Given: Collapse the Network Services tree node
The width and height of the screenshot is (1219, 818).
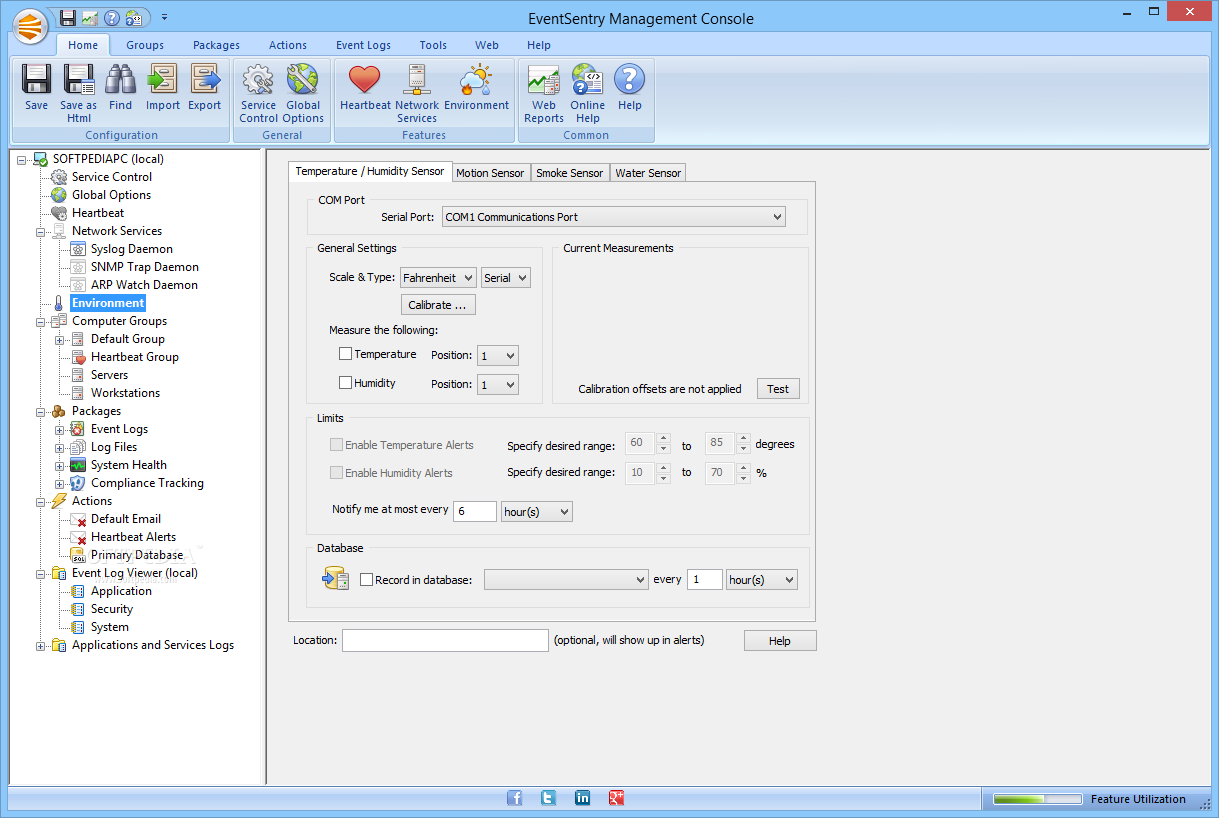Looking at the screenshot, I should click(41, 231).
